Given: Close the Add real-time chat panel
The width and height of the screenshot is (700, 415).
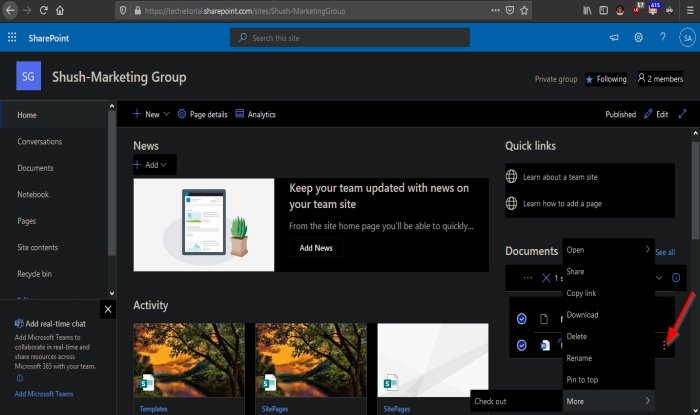Looking at the screenshot, I should click(x=108, y=309).
